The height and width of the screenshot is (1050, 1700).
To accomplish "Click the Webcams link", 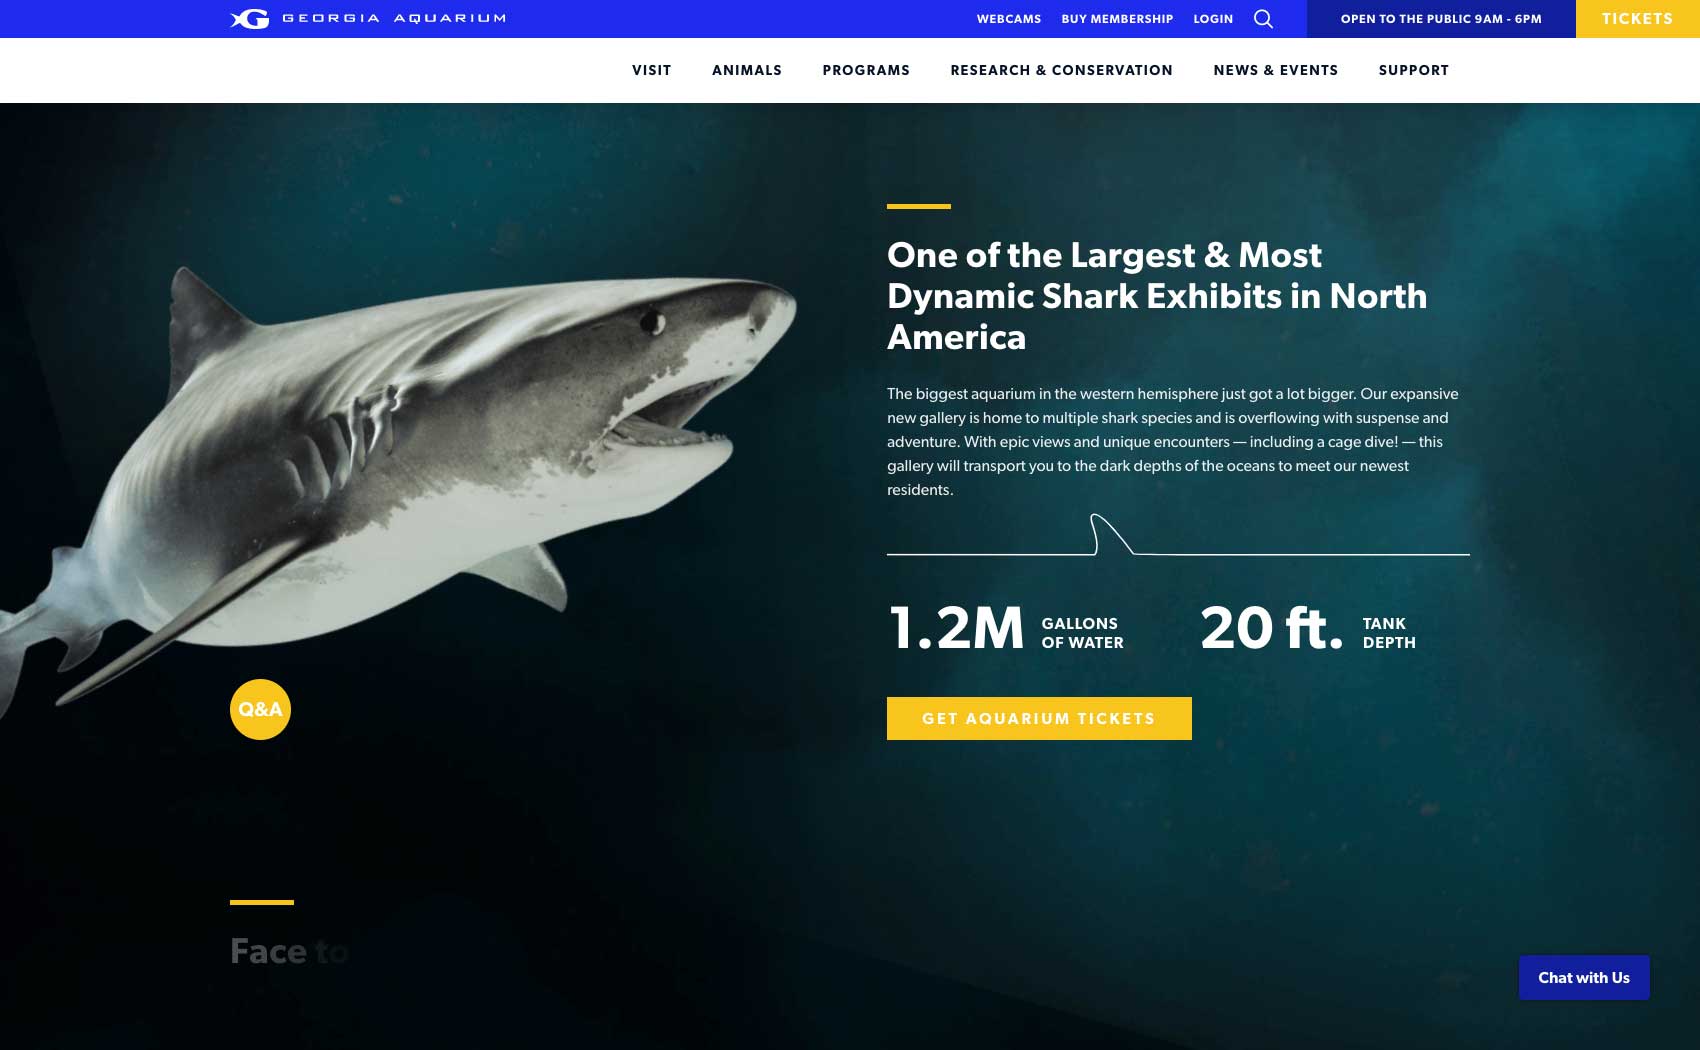I will point(1008,19).
